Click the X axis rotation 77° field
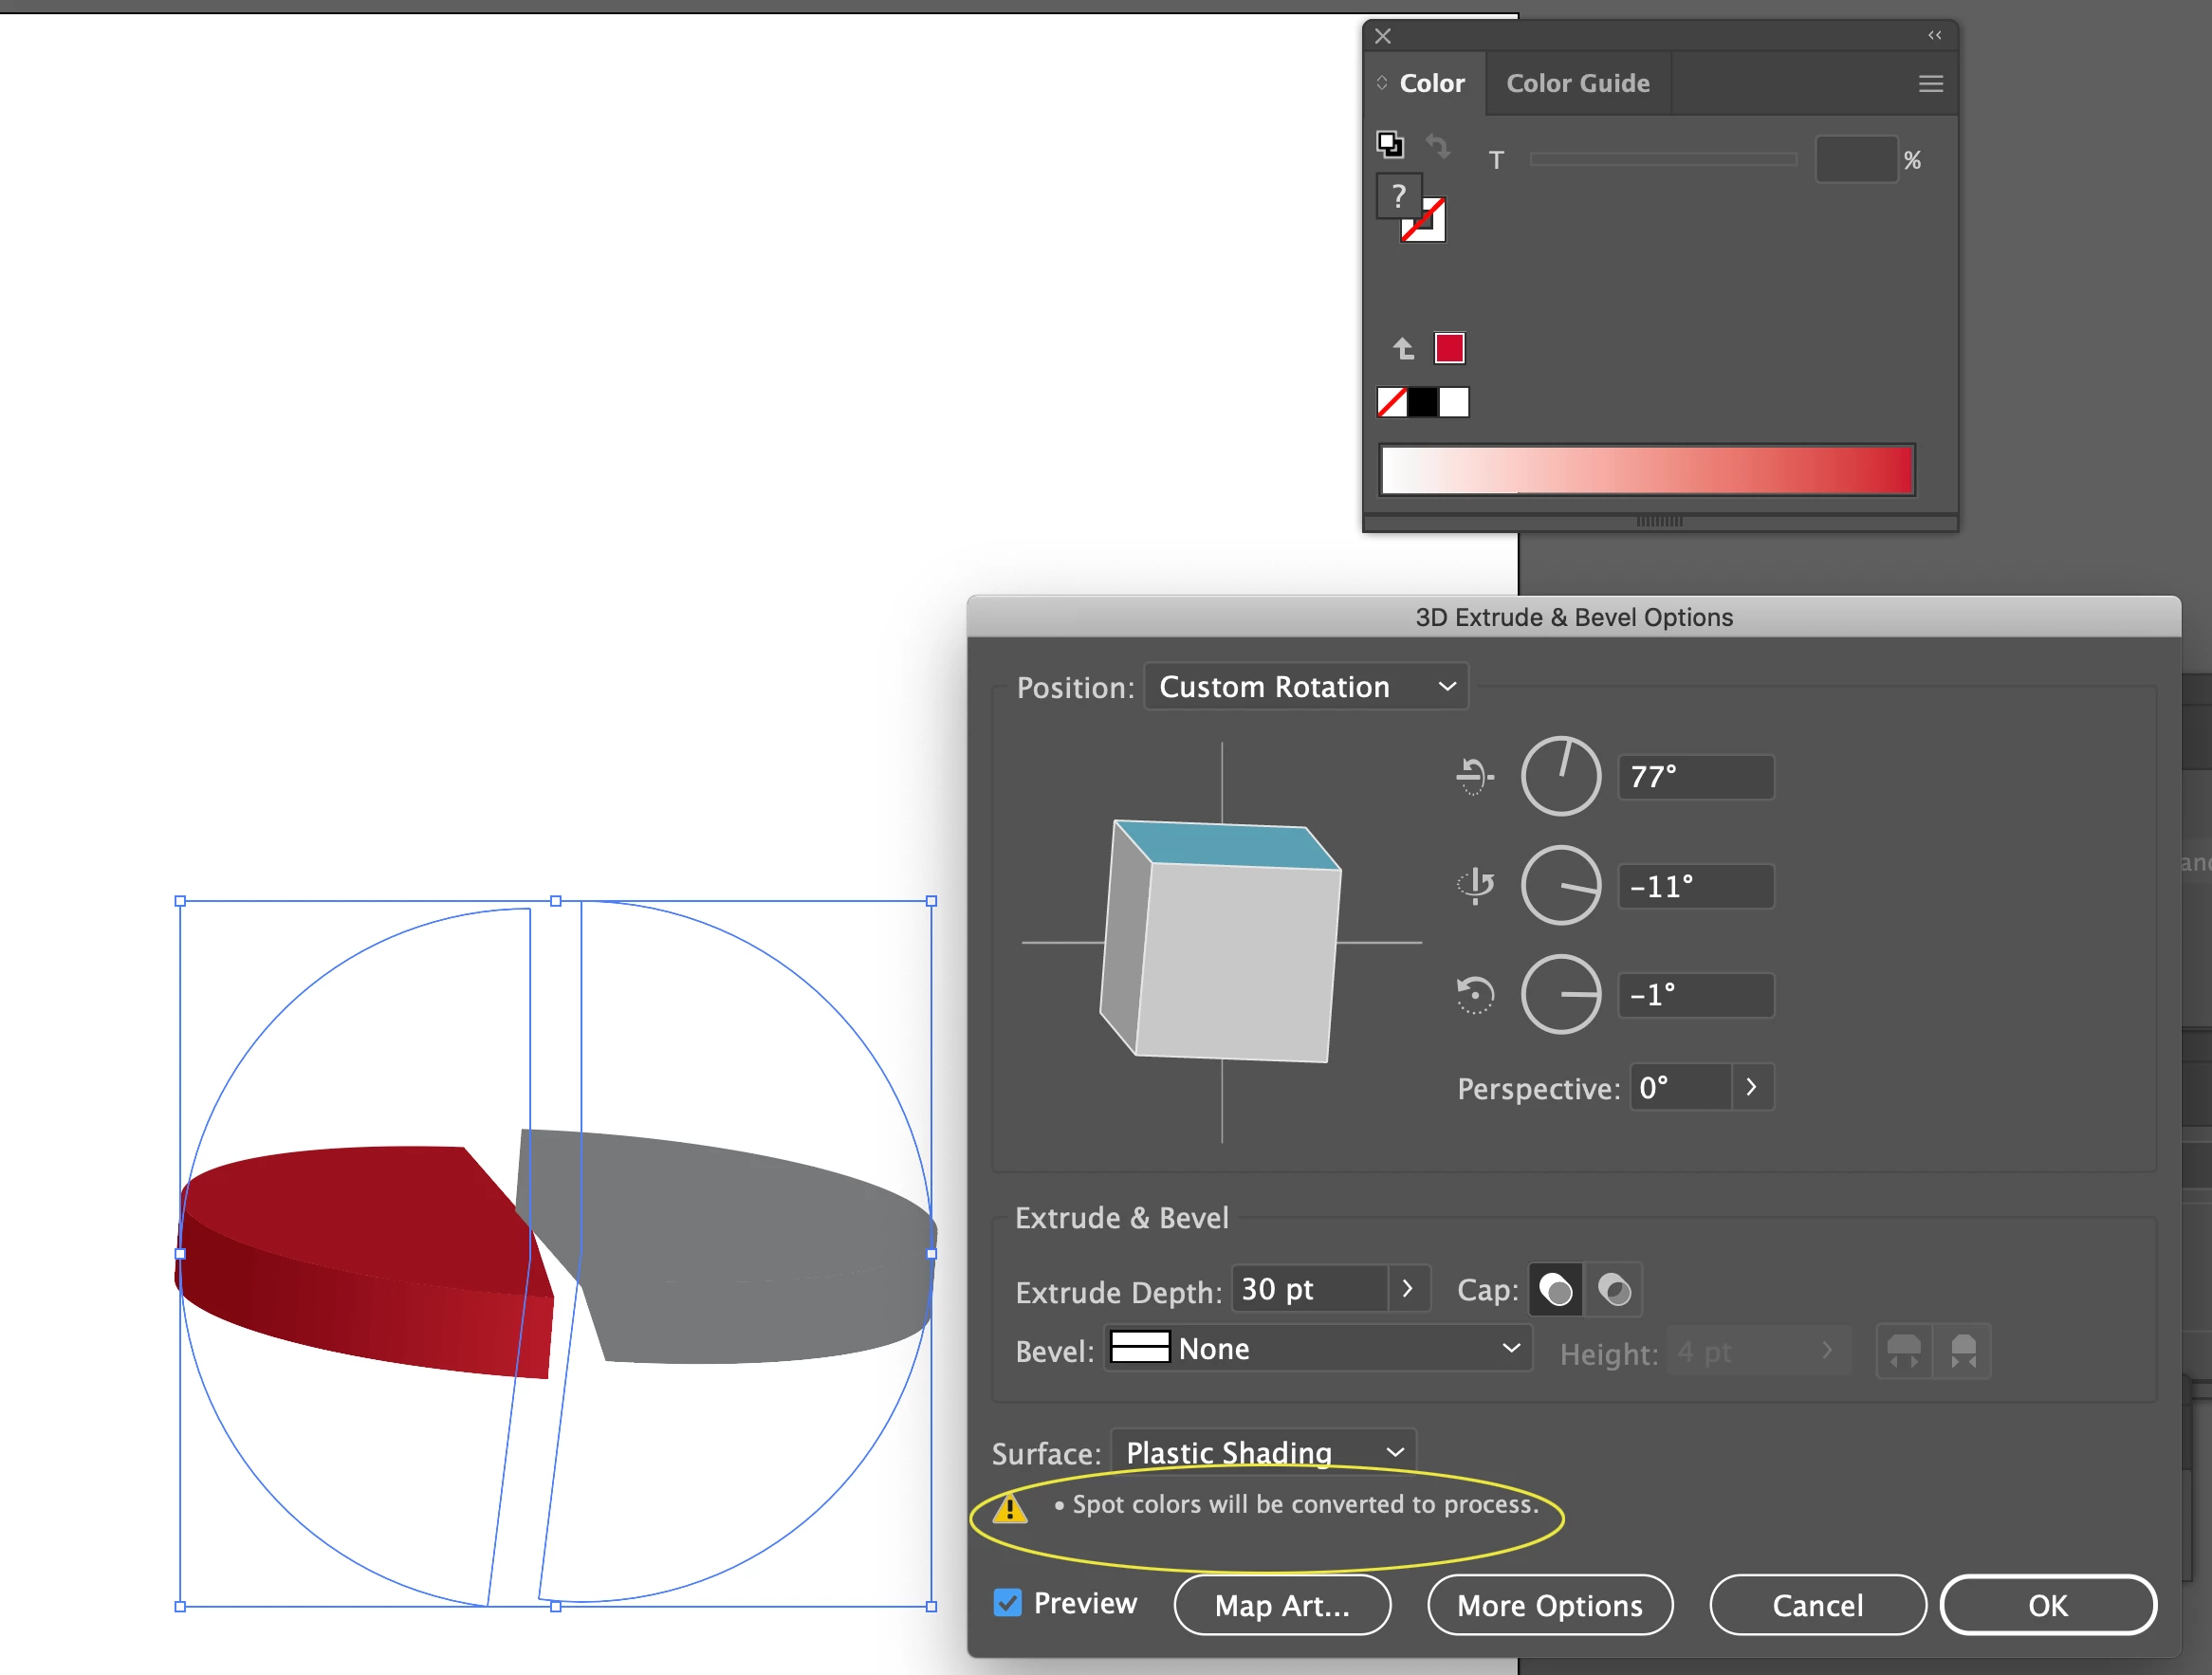Screen dimensions: 2212x1675 tap(1695, 777)
